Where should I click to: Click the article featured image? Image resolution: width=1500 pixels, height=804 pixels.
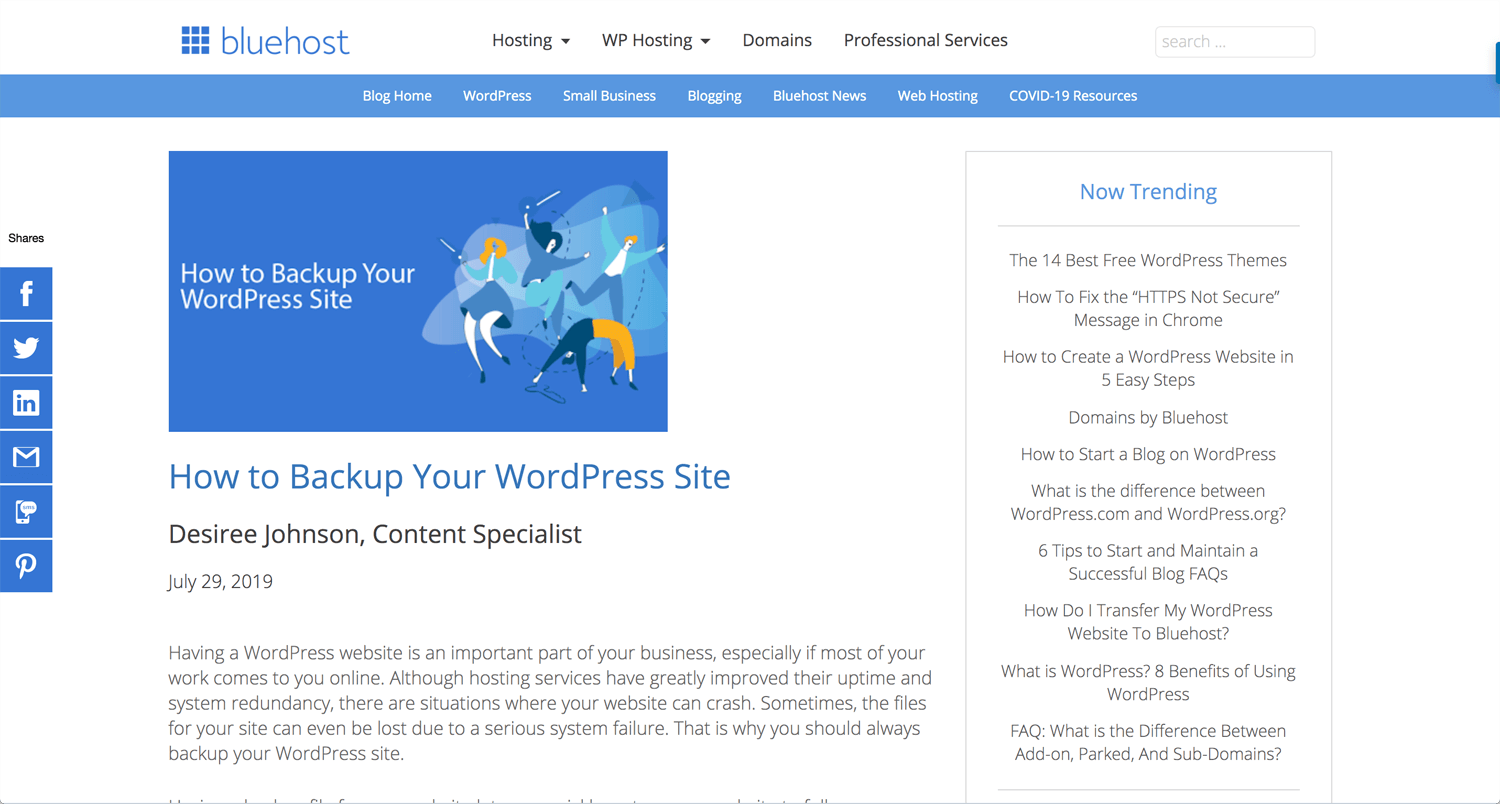418,291
